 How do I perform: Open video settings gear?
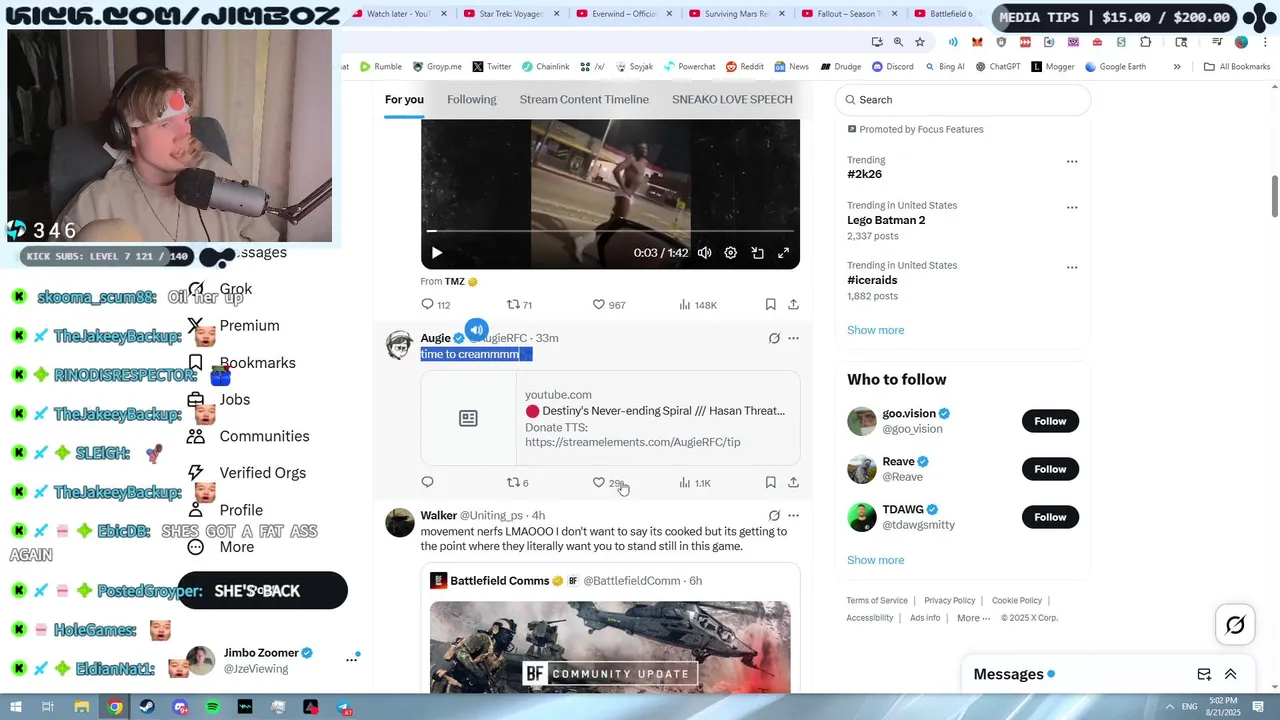pyautogui.click(x=731, y=253)
